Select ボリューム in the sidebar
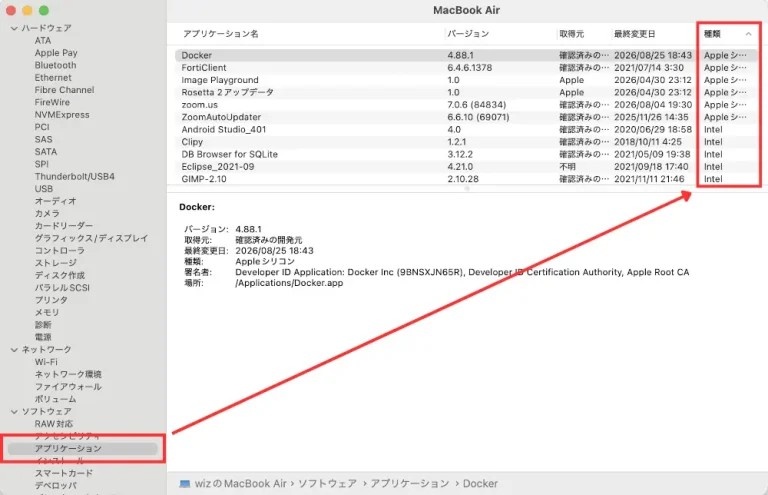The image size is (768, 495). [55, 399]
